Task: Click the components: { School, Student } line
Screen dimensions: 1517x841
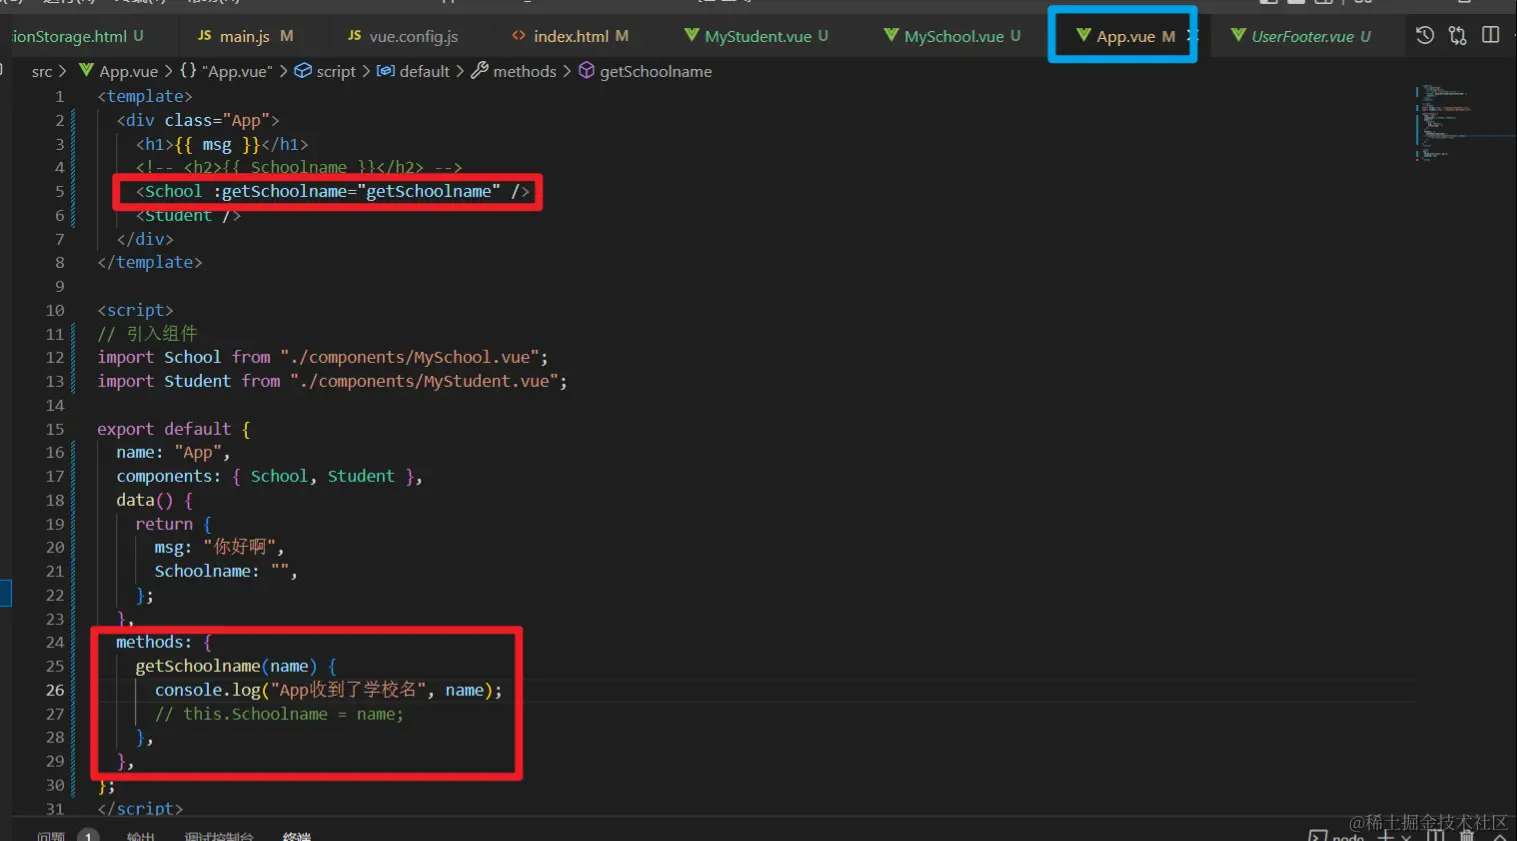Action: pos(269,476)
